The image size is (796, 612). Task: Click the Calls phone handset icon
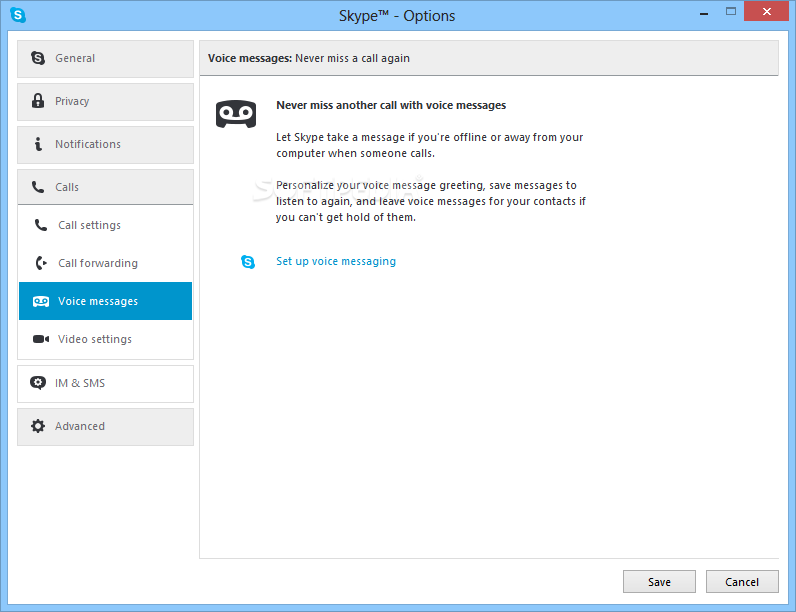[38, 187]
